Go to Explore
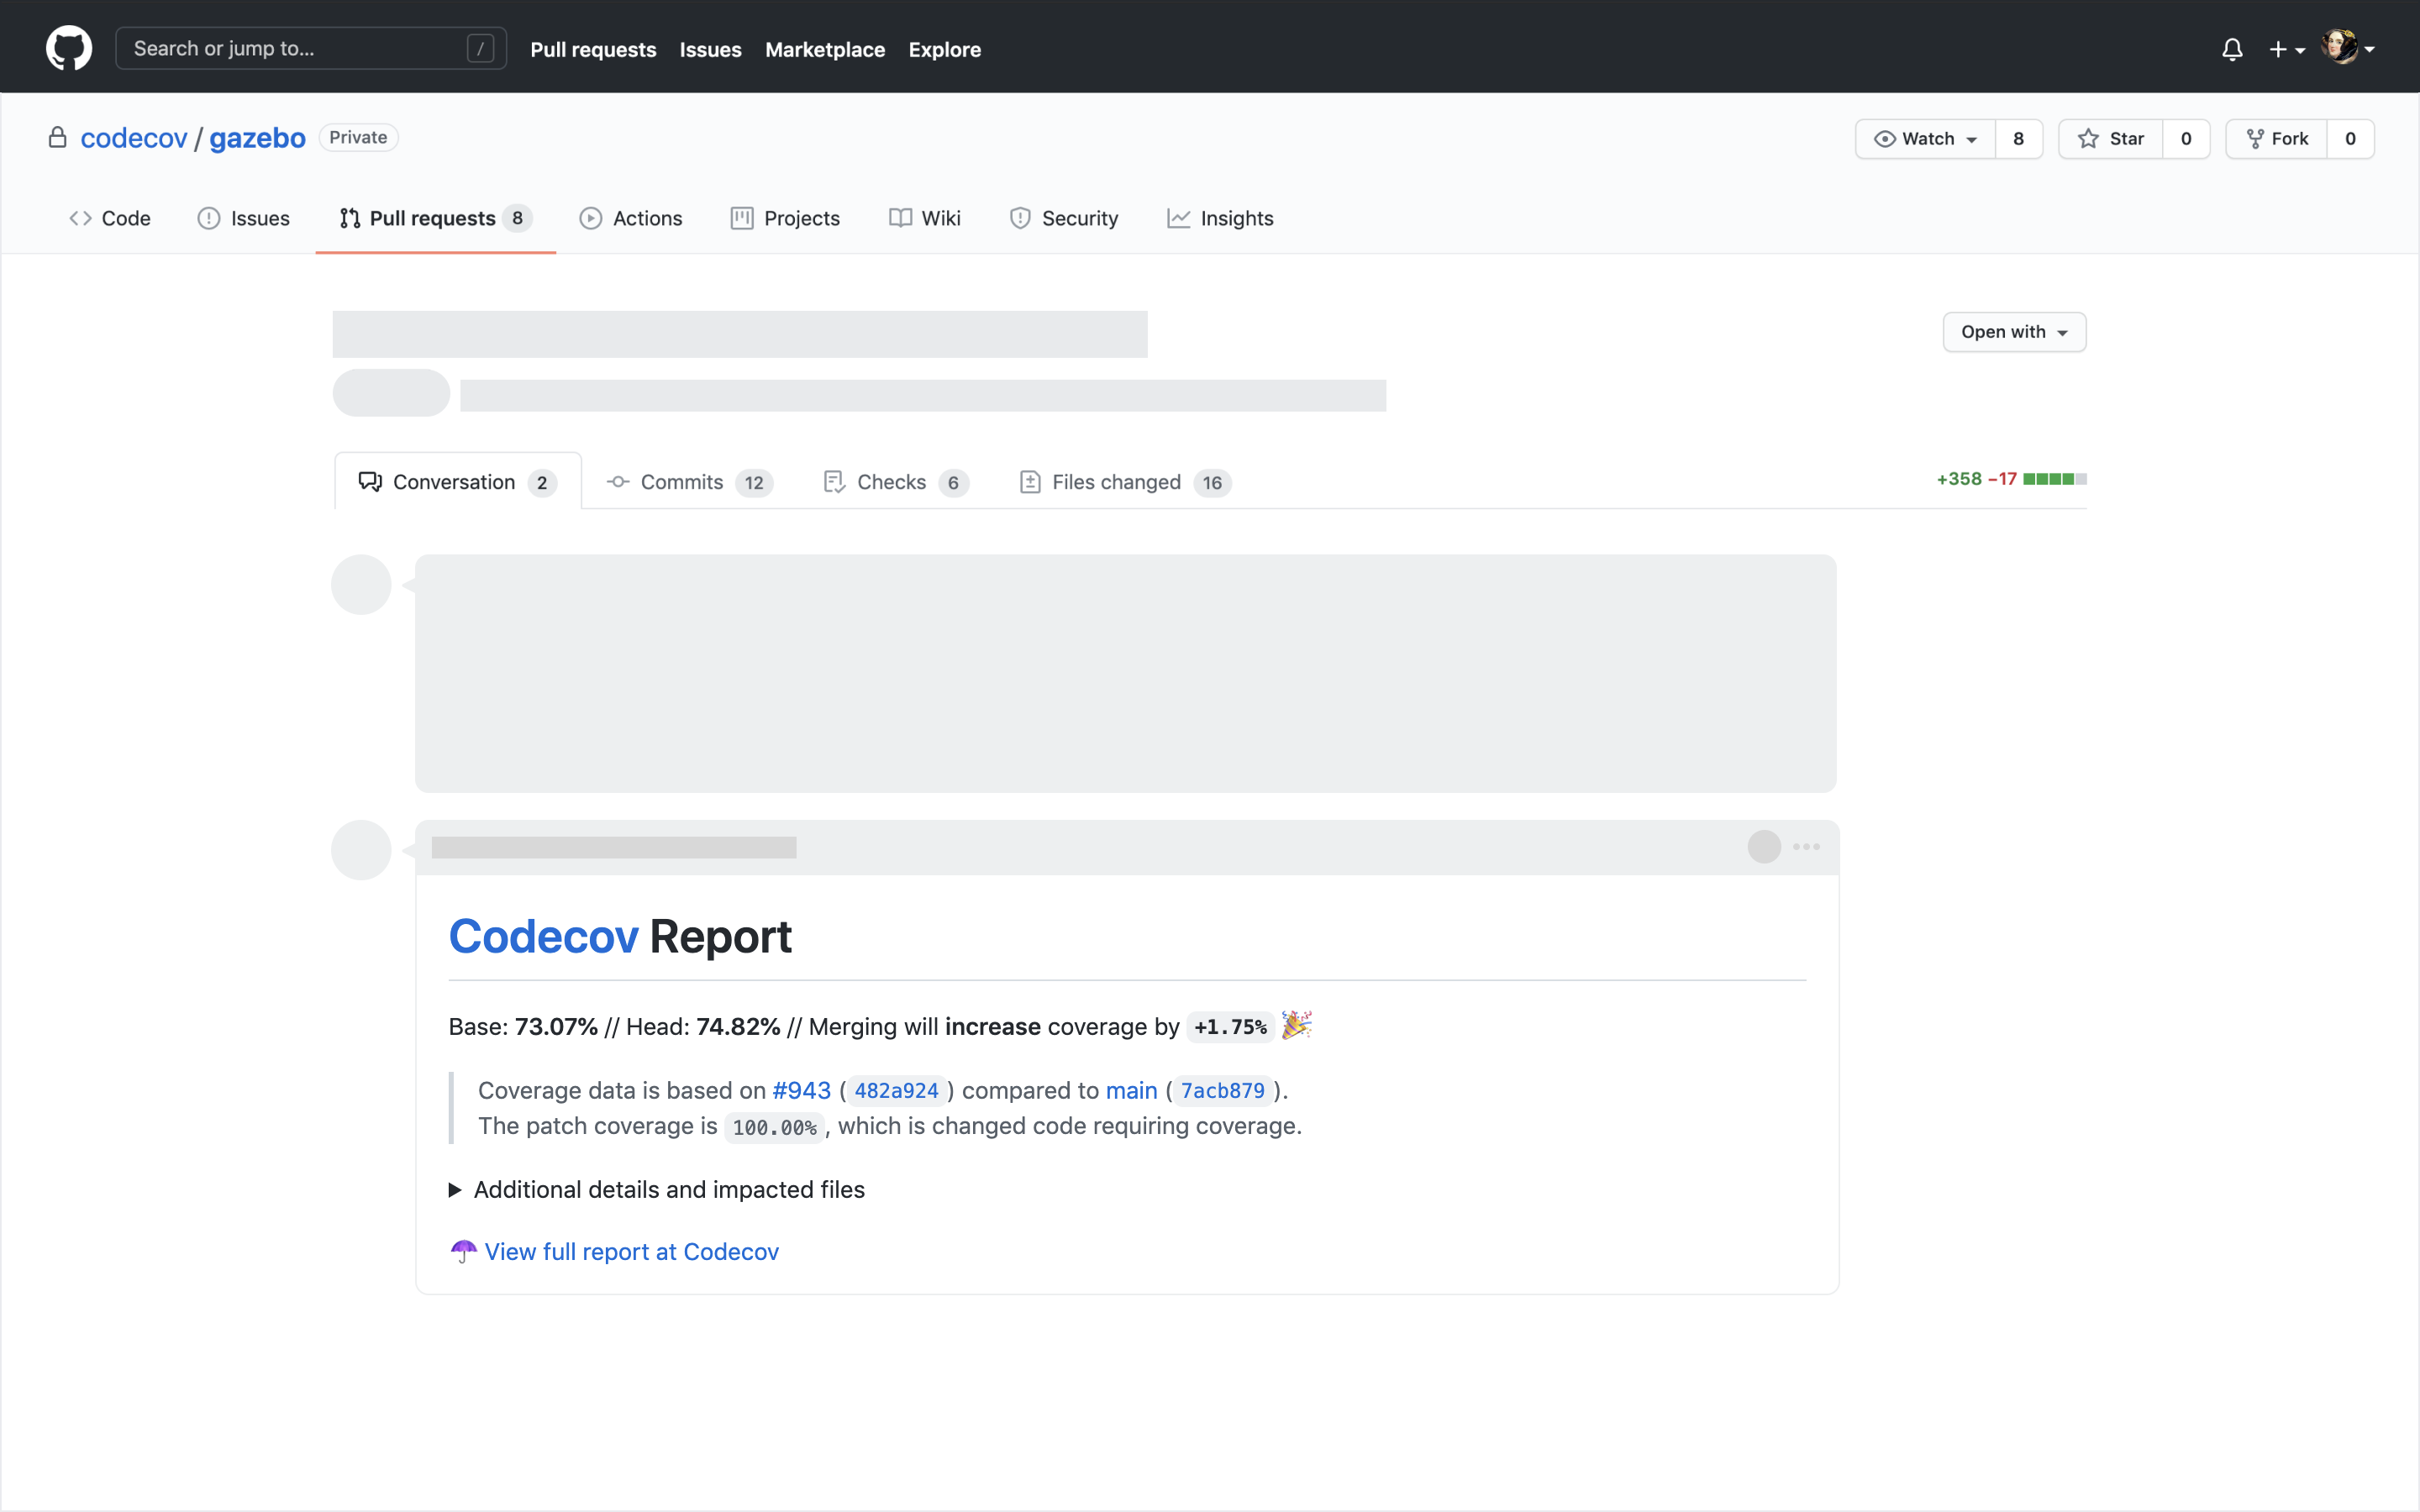The height and width of the screenshot is (1512, 2420). (944, 49)
